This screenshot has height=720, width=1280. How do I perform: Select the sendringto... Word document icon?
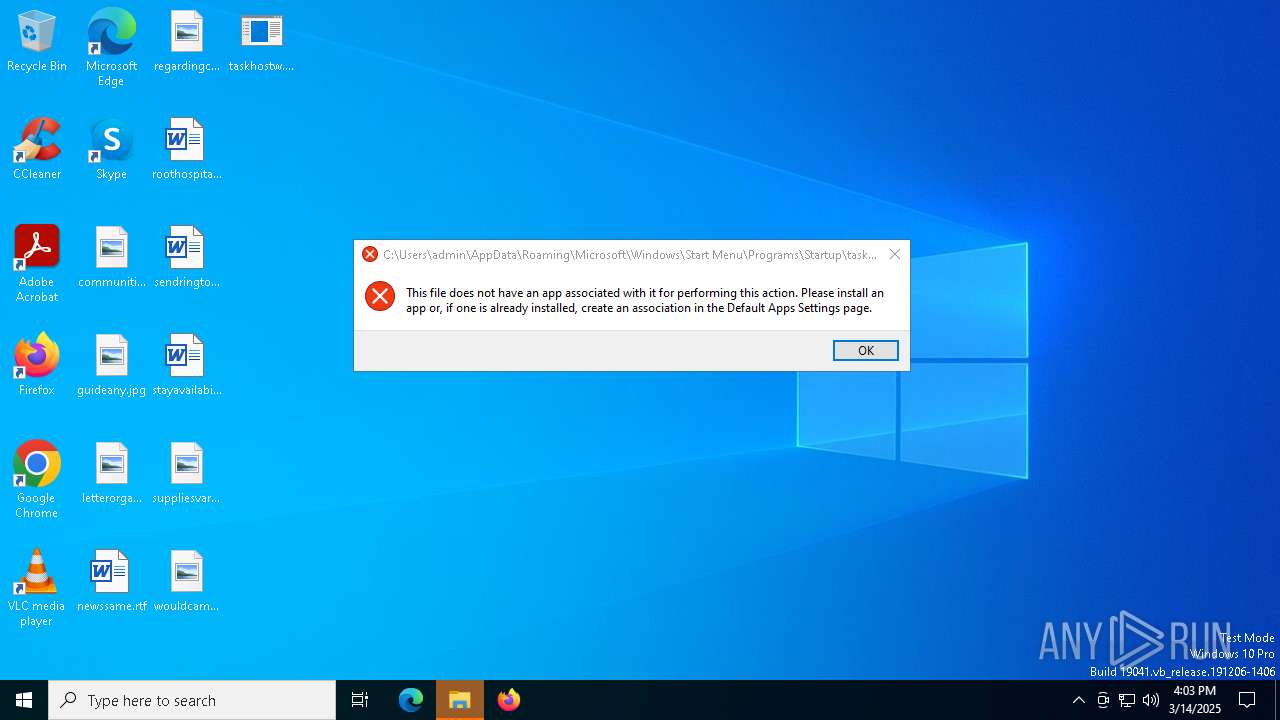(x=186, y=258)
